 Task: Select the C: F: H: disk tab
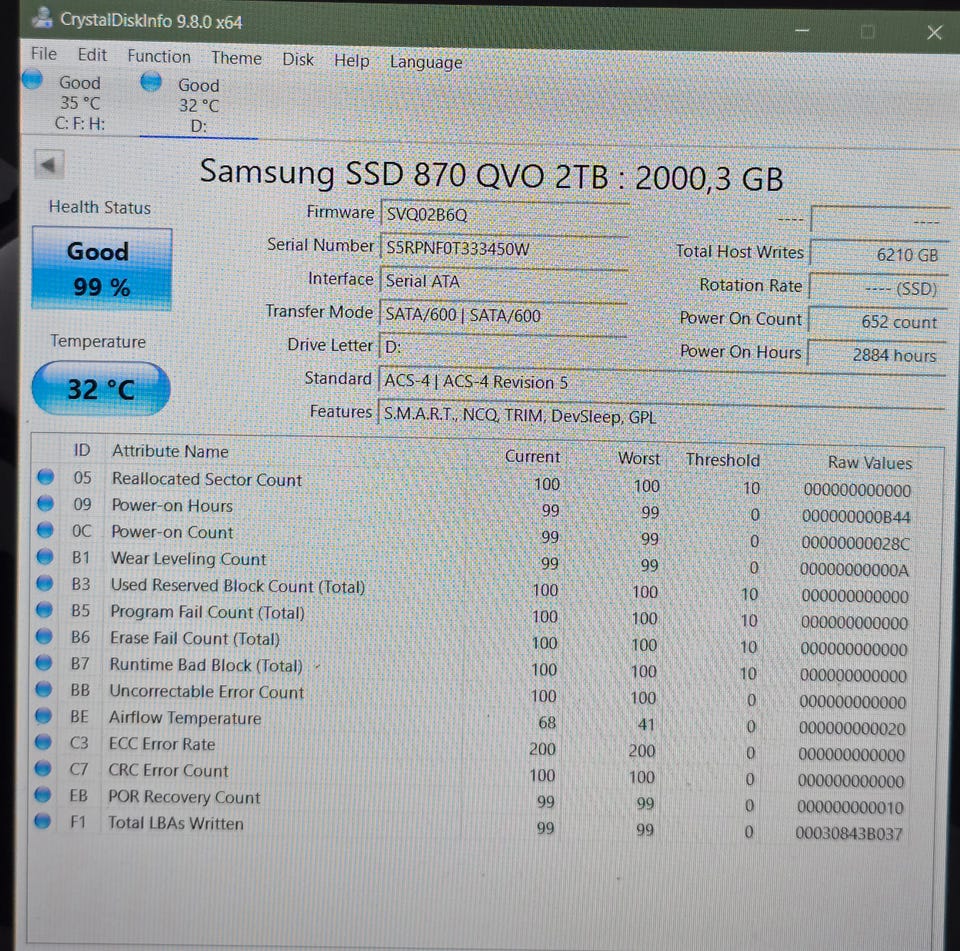point(80,103)
